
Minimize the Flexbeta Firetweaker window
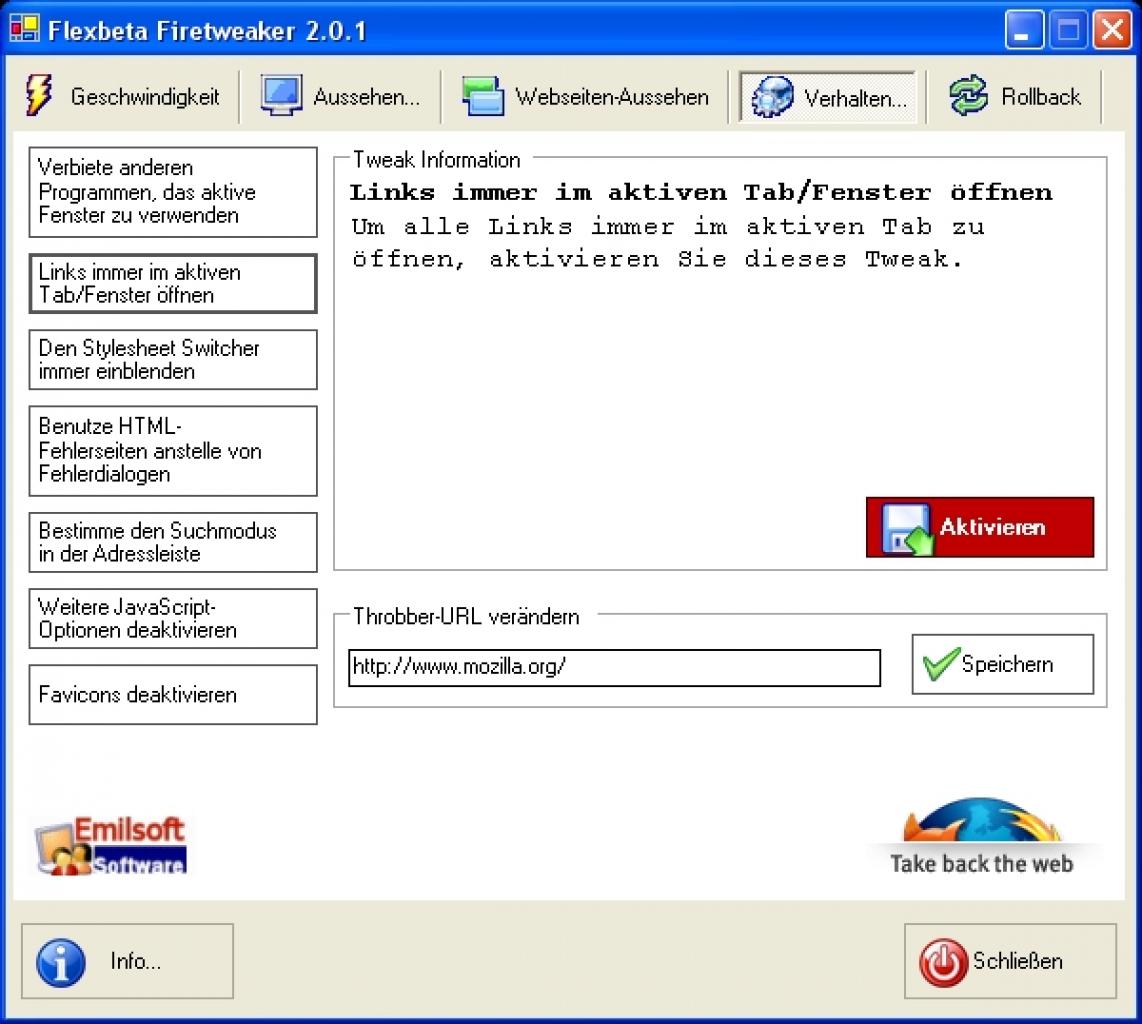(1023, 31)
